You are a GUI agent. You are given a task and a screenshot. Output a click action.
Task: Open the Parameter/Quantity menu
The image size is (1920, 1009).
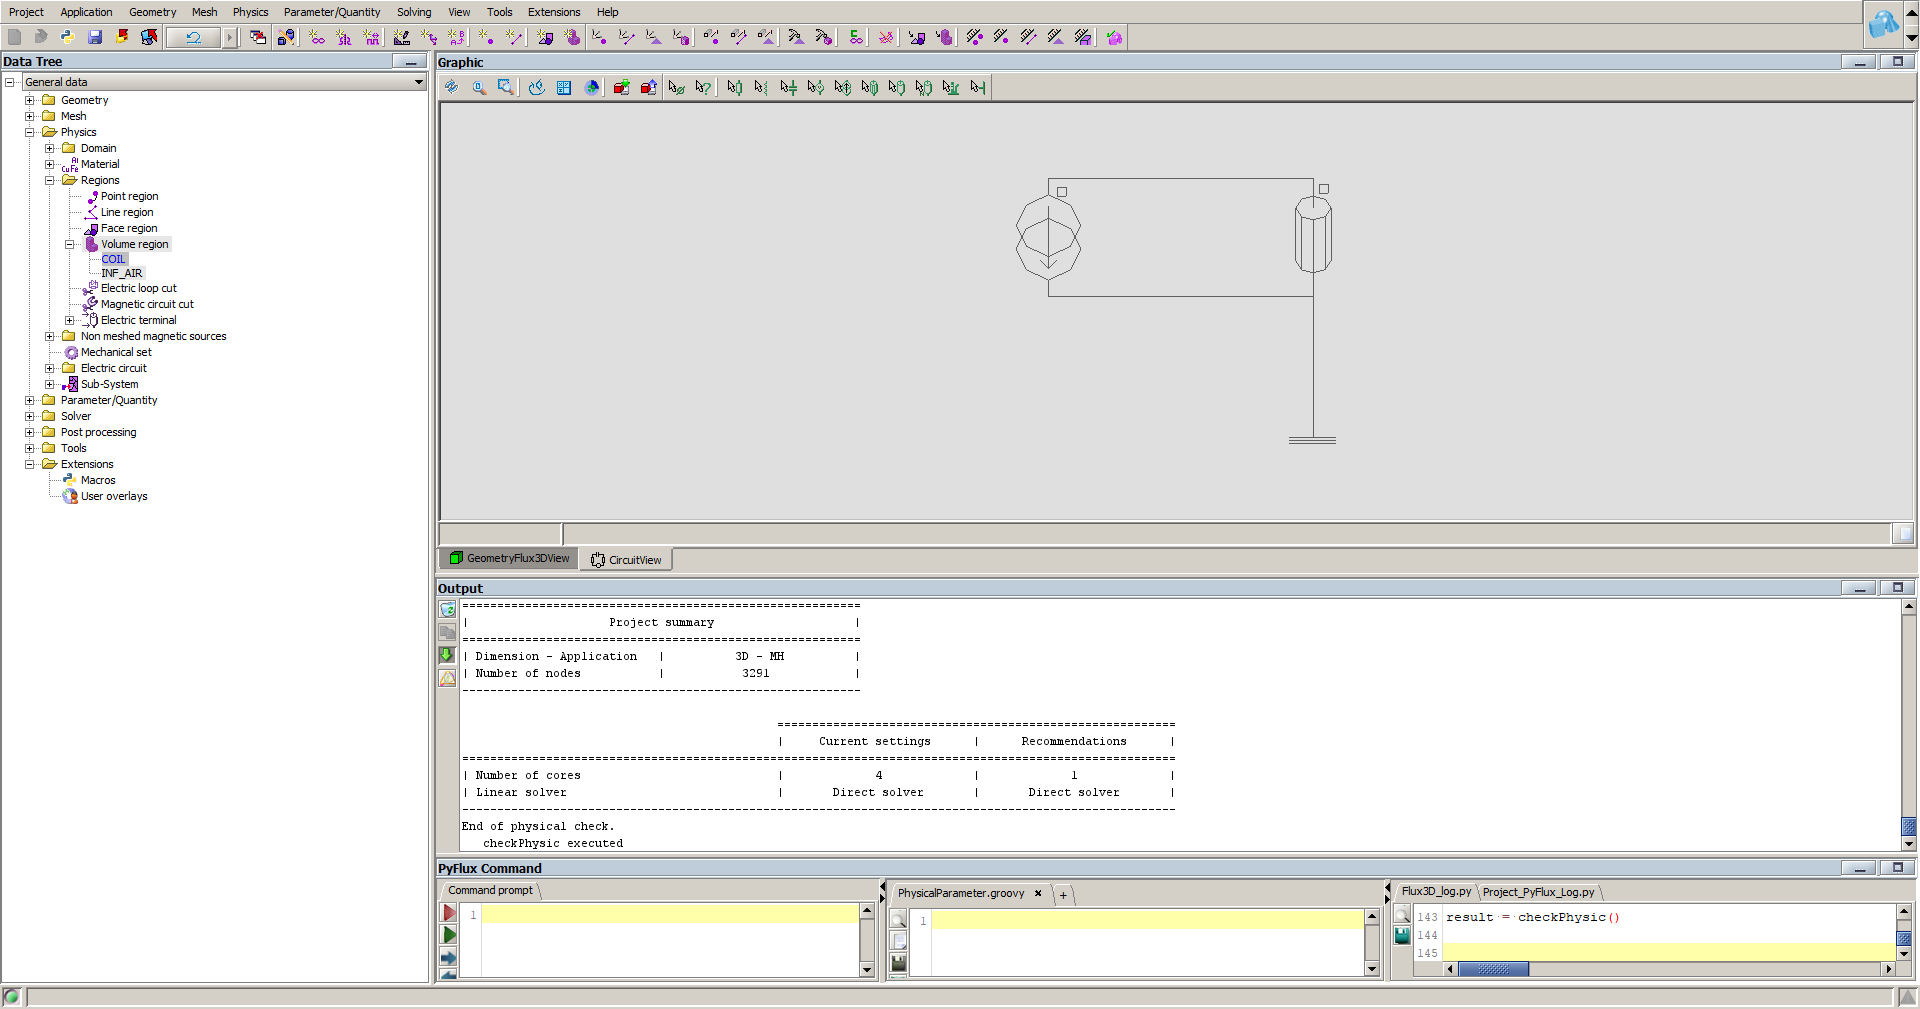tap(332, 12)
